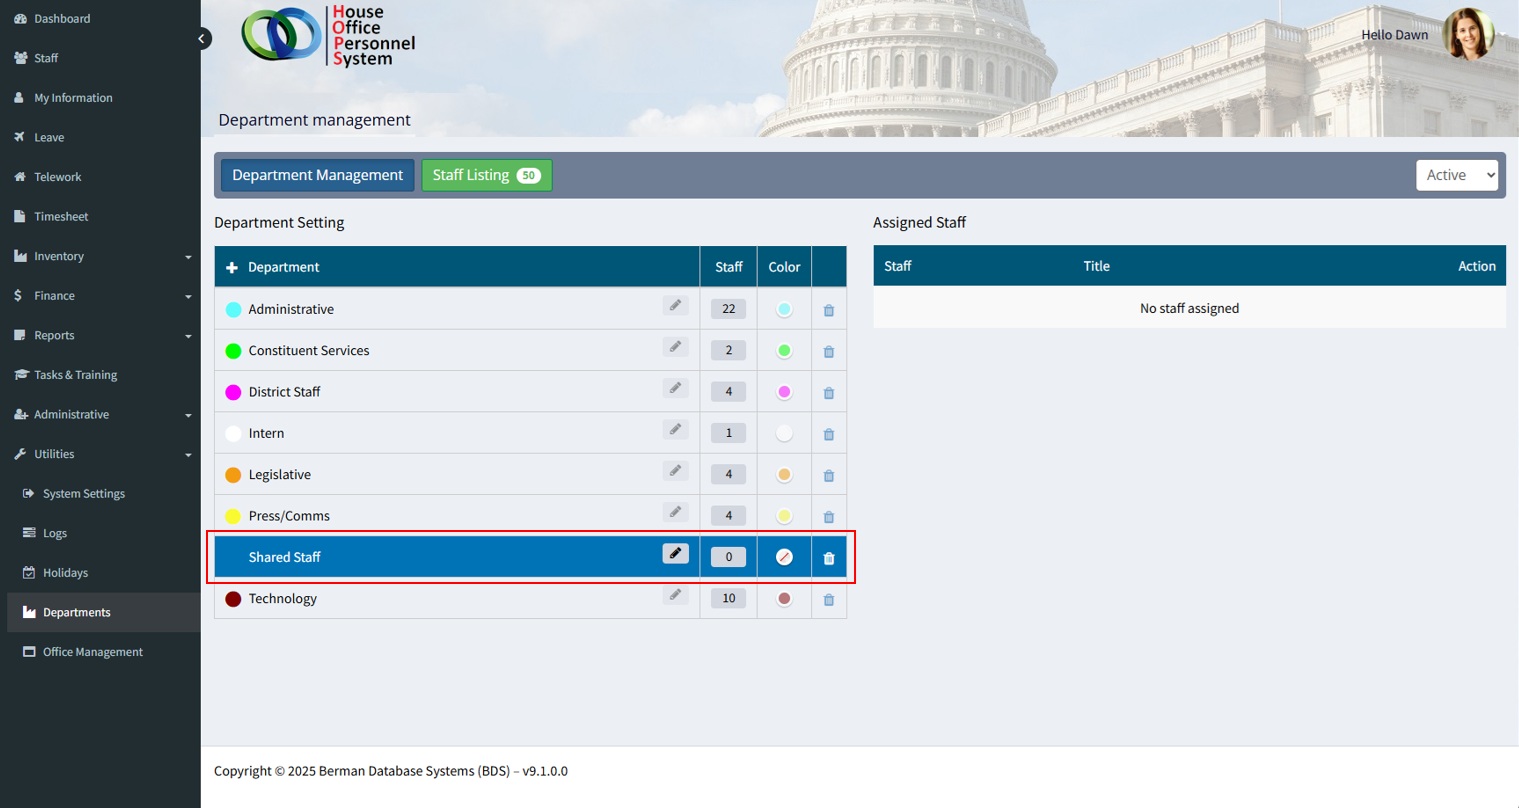
Task: Click the pencil edit icon for Administrative
Action: (675, 306)
